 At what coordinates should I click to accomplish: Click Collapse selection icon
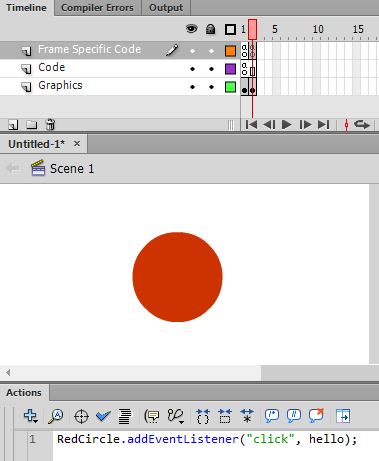(225, 416)
